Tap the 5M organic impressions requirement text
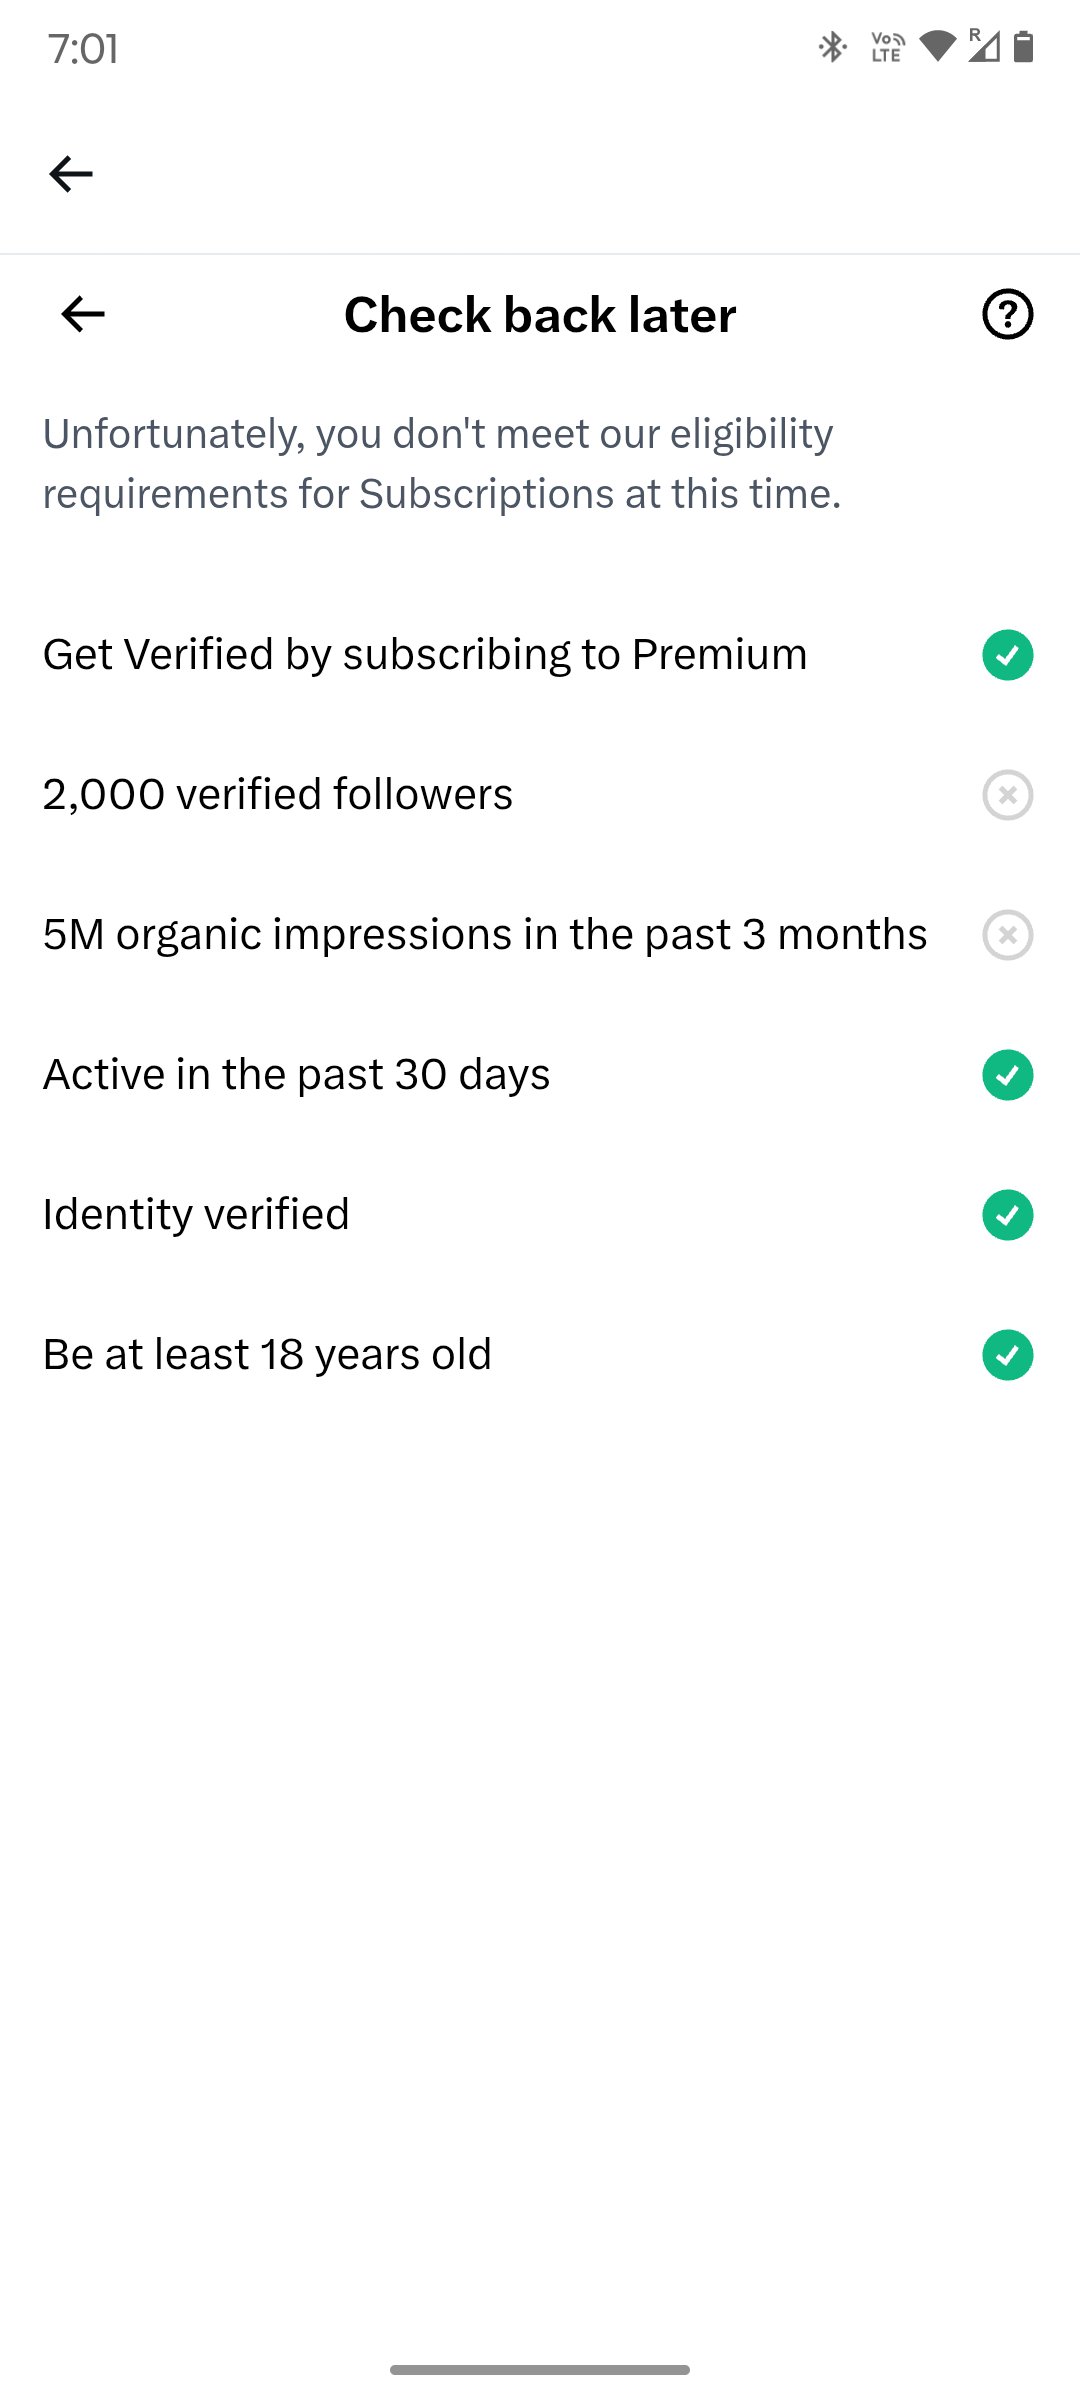The height and width of the screenshot is (2400, 1080). coord(485,935)
